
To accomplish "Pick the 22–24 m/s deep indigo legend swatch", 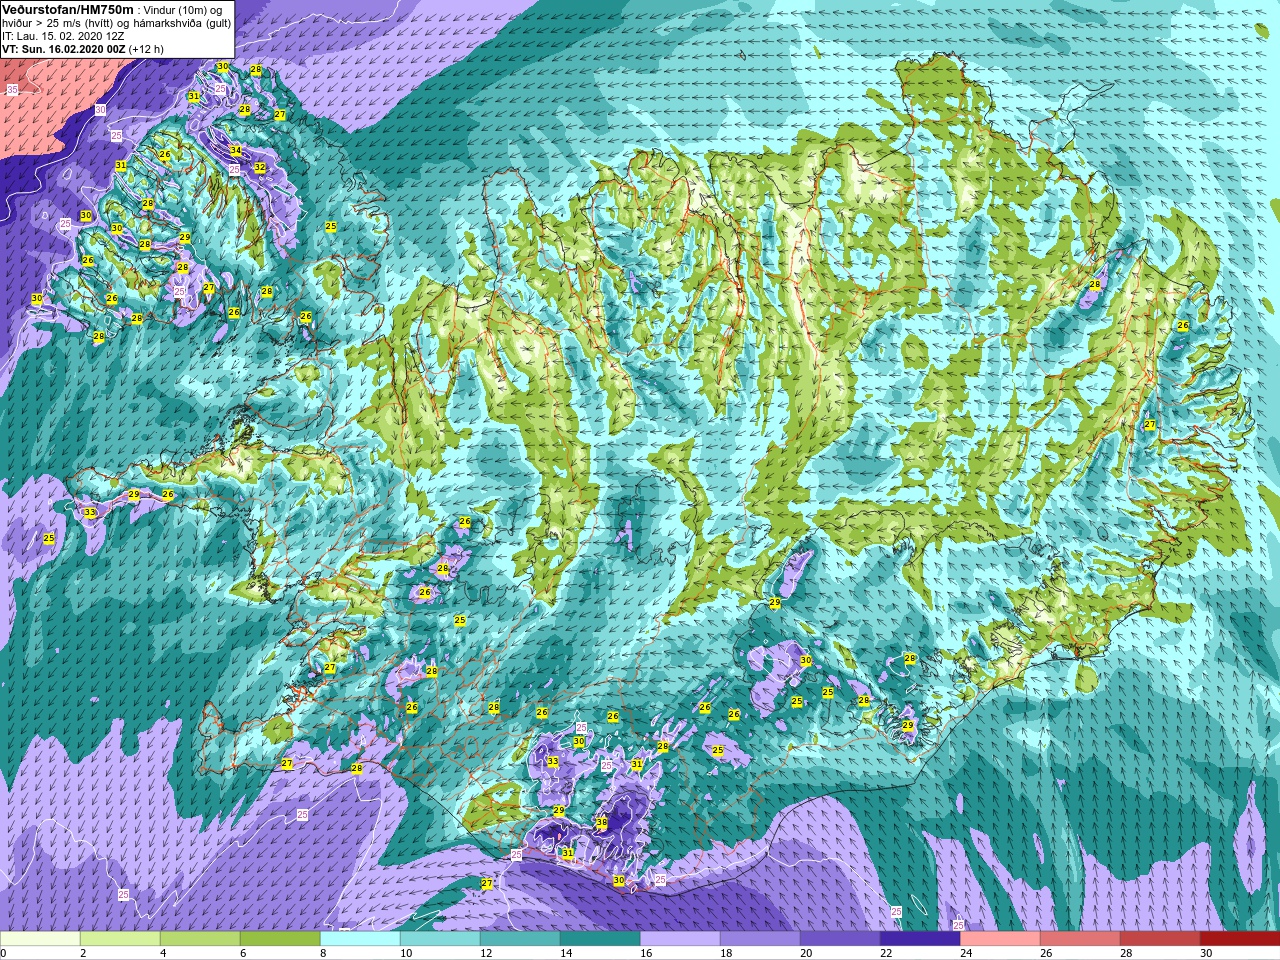I will (x=920, y=939).
